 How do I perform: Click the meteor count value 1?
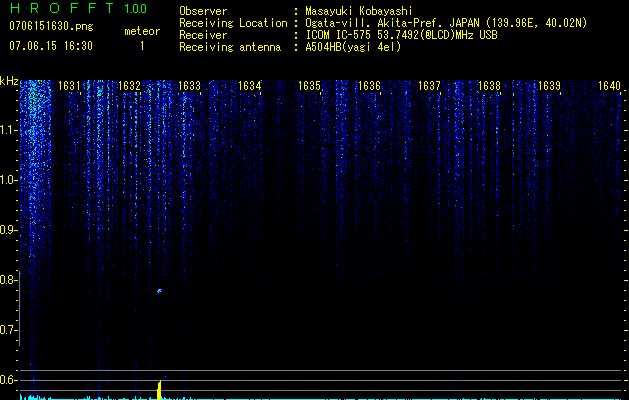(142, 47)
